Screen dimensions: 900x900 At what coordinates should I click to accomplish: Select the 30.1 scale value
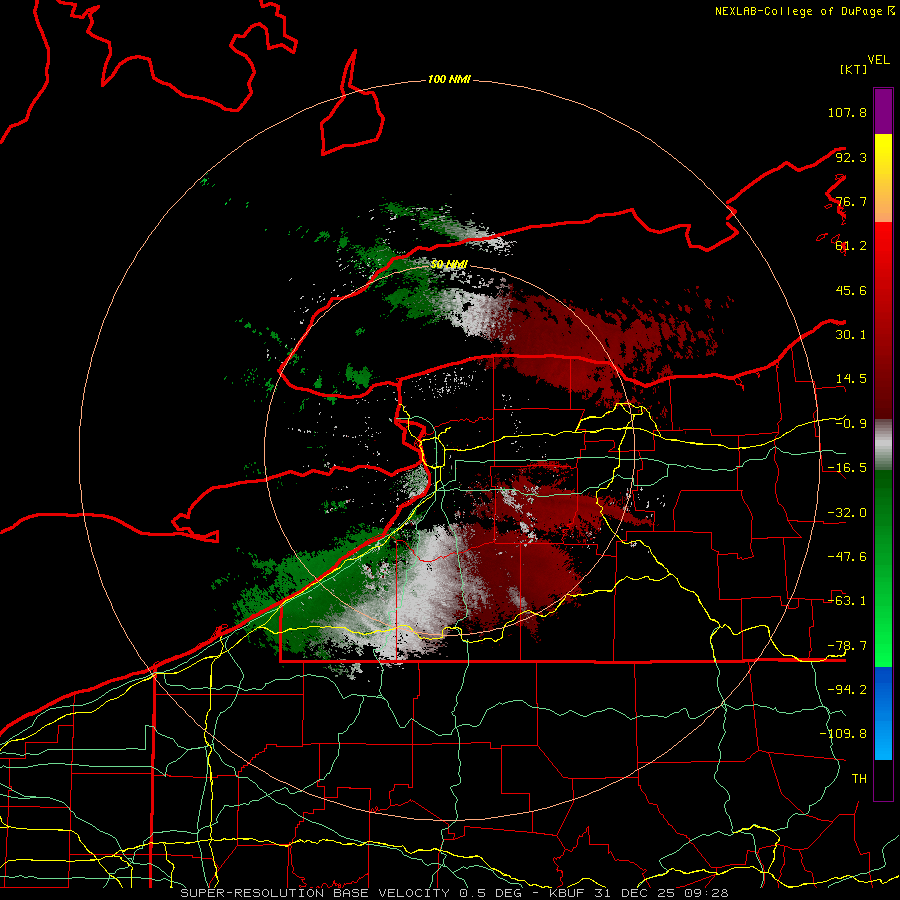(851, 335)
